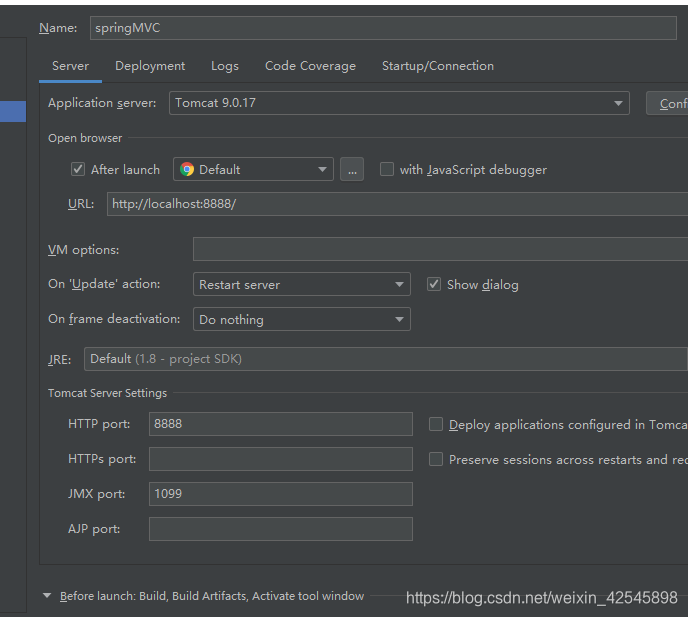Open the Startup/Connection tab
Viewport: 688px width, 617px height.
tap(438, 66)
